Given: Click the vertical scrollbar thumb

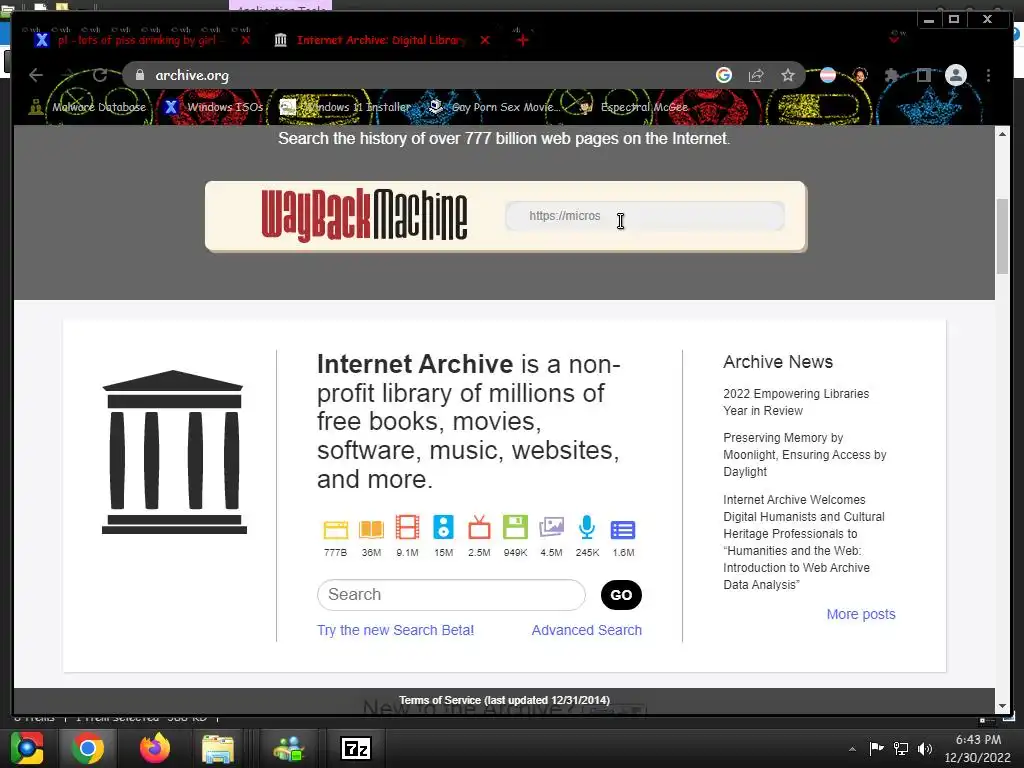Looking at the screenshot, I should coord(1002,236).
